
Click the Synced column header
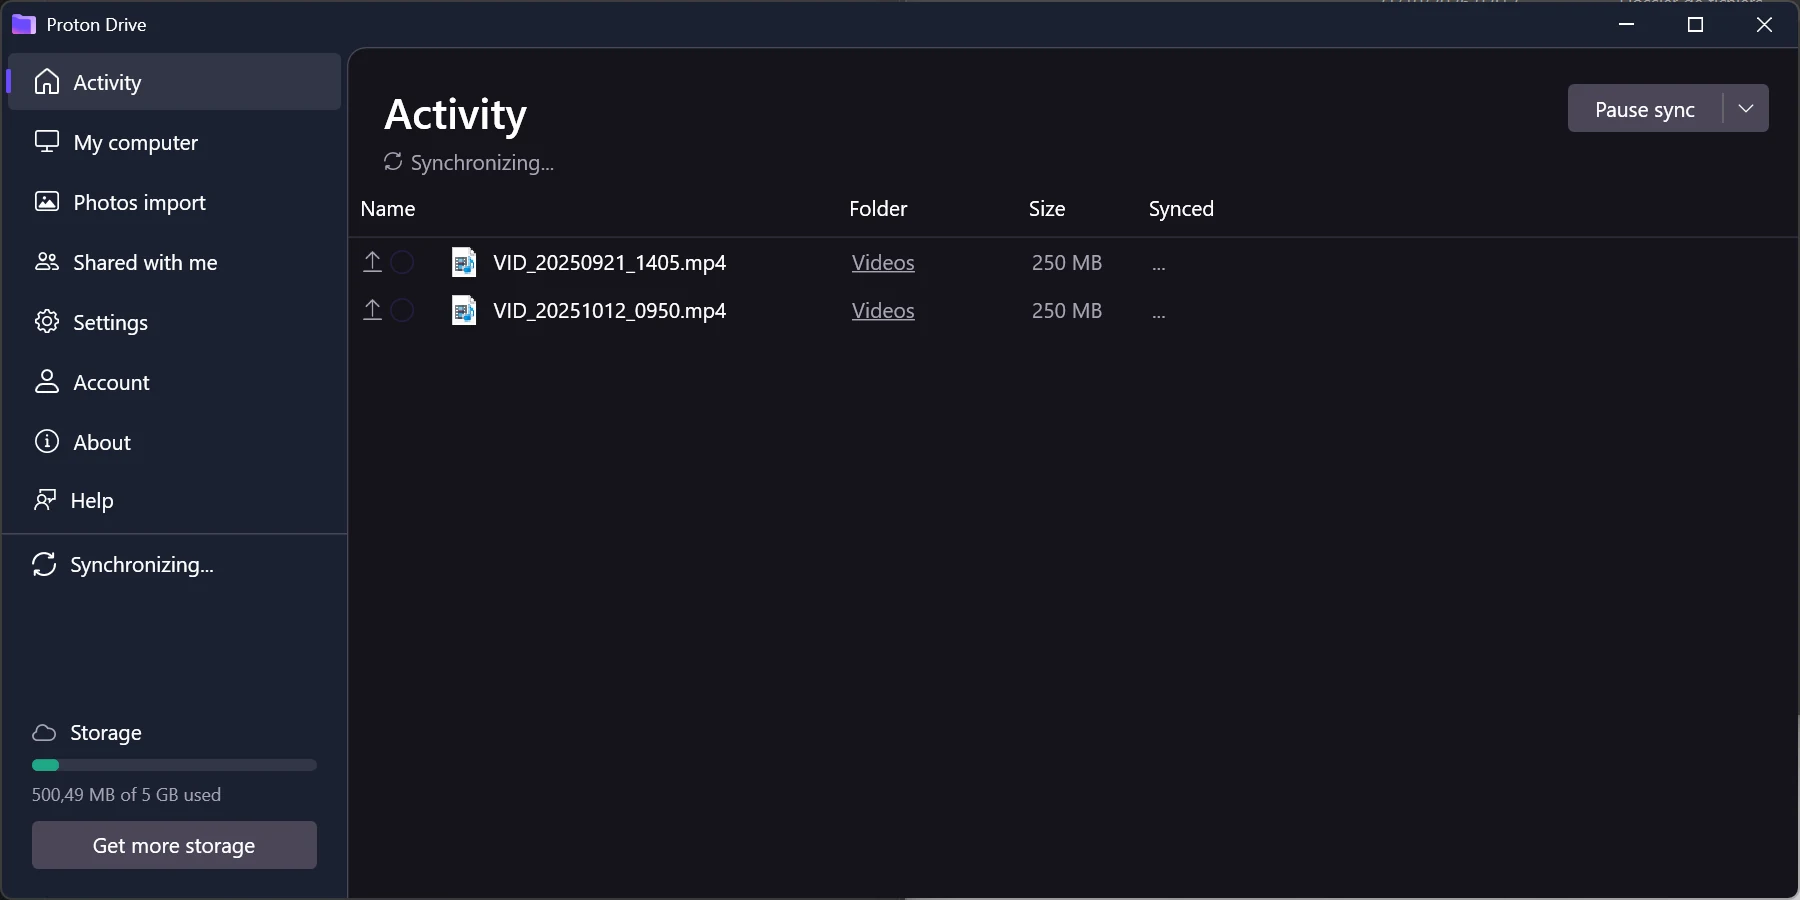click(1181, 209)
